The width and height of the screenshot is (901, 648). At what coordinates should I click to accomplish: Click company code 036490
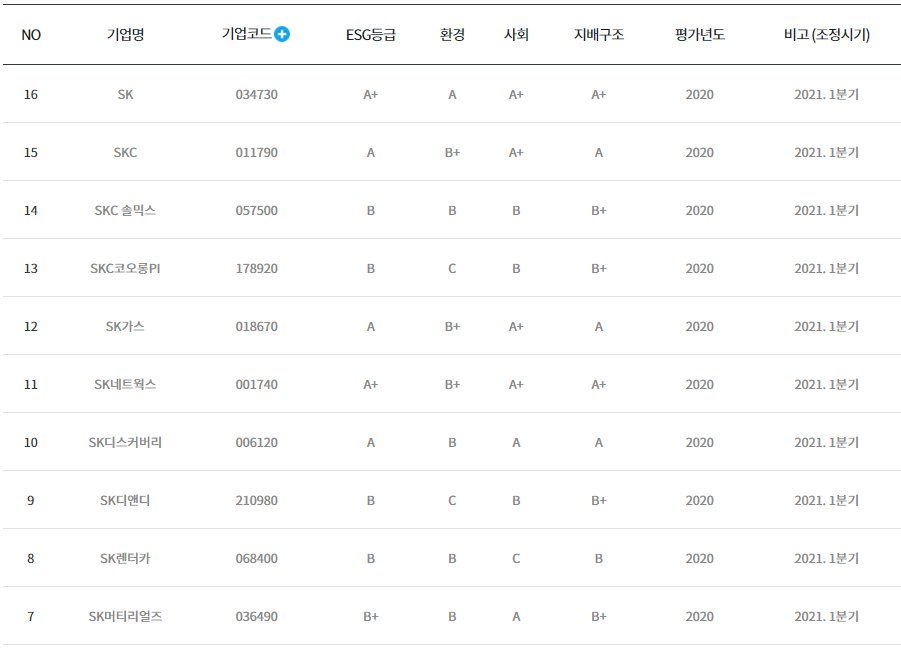pyautogui.click(x=256, y=616)
